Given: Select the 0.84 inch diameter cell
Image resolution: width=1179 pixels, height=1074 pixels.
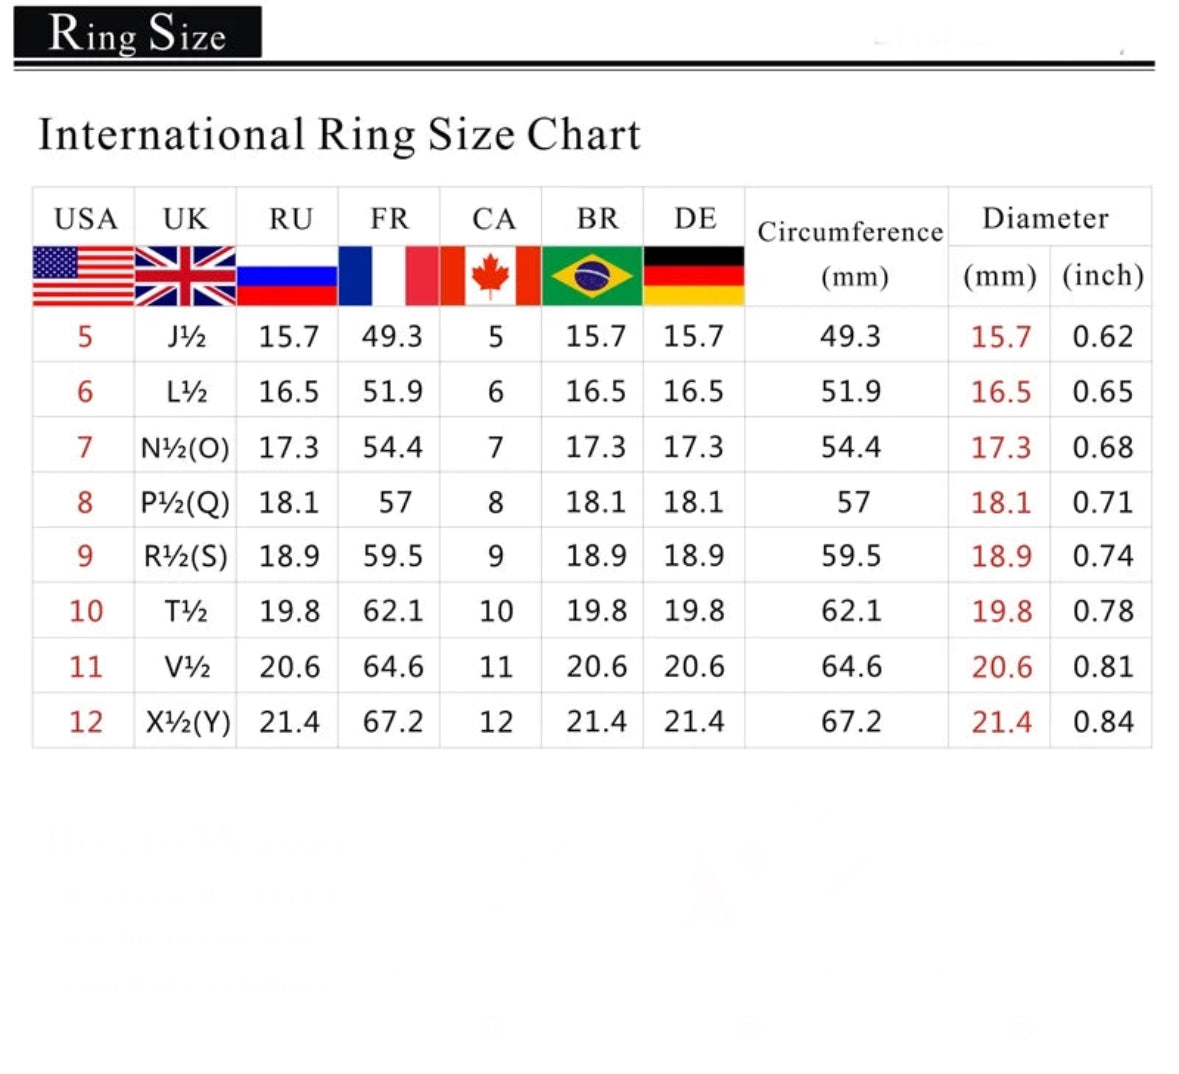Looking at the screenshot, I should [1102, 722].
